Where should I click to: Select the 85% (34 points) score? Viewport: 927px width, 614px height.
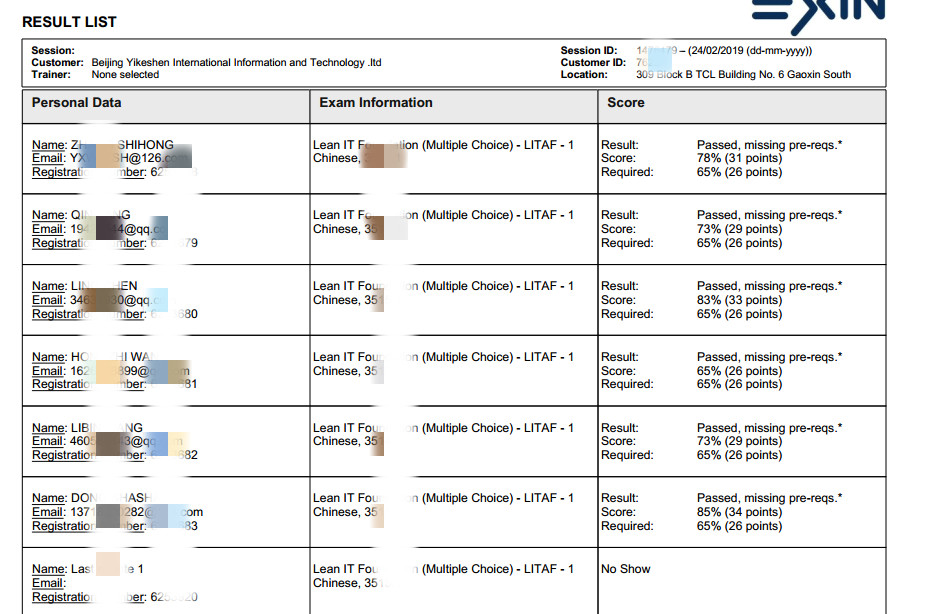[x=739, y=512]
